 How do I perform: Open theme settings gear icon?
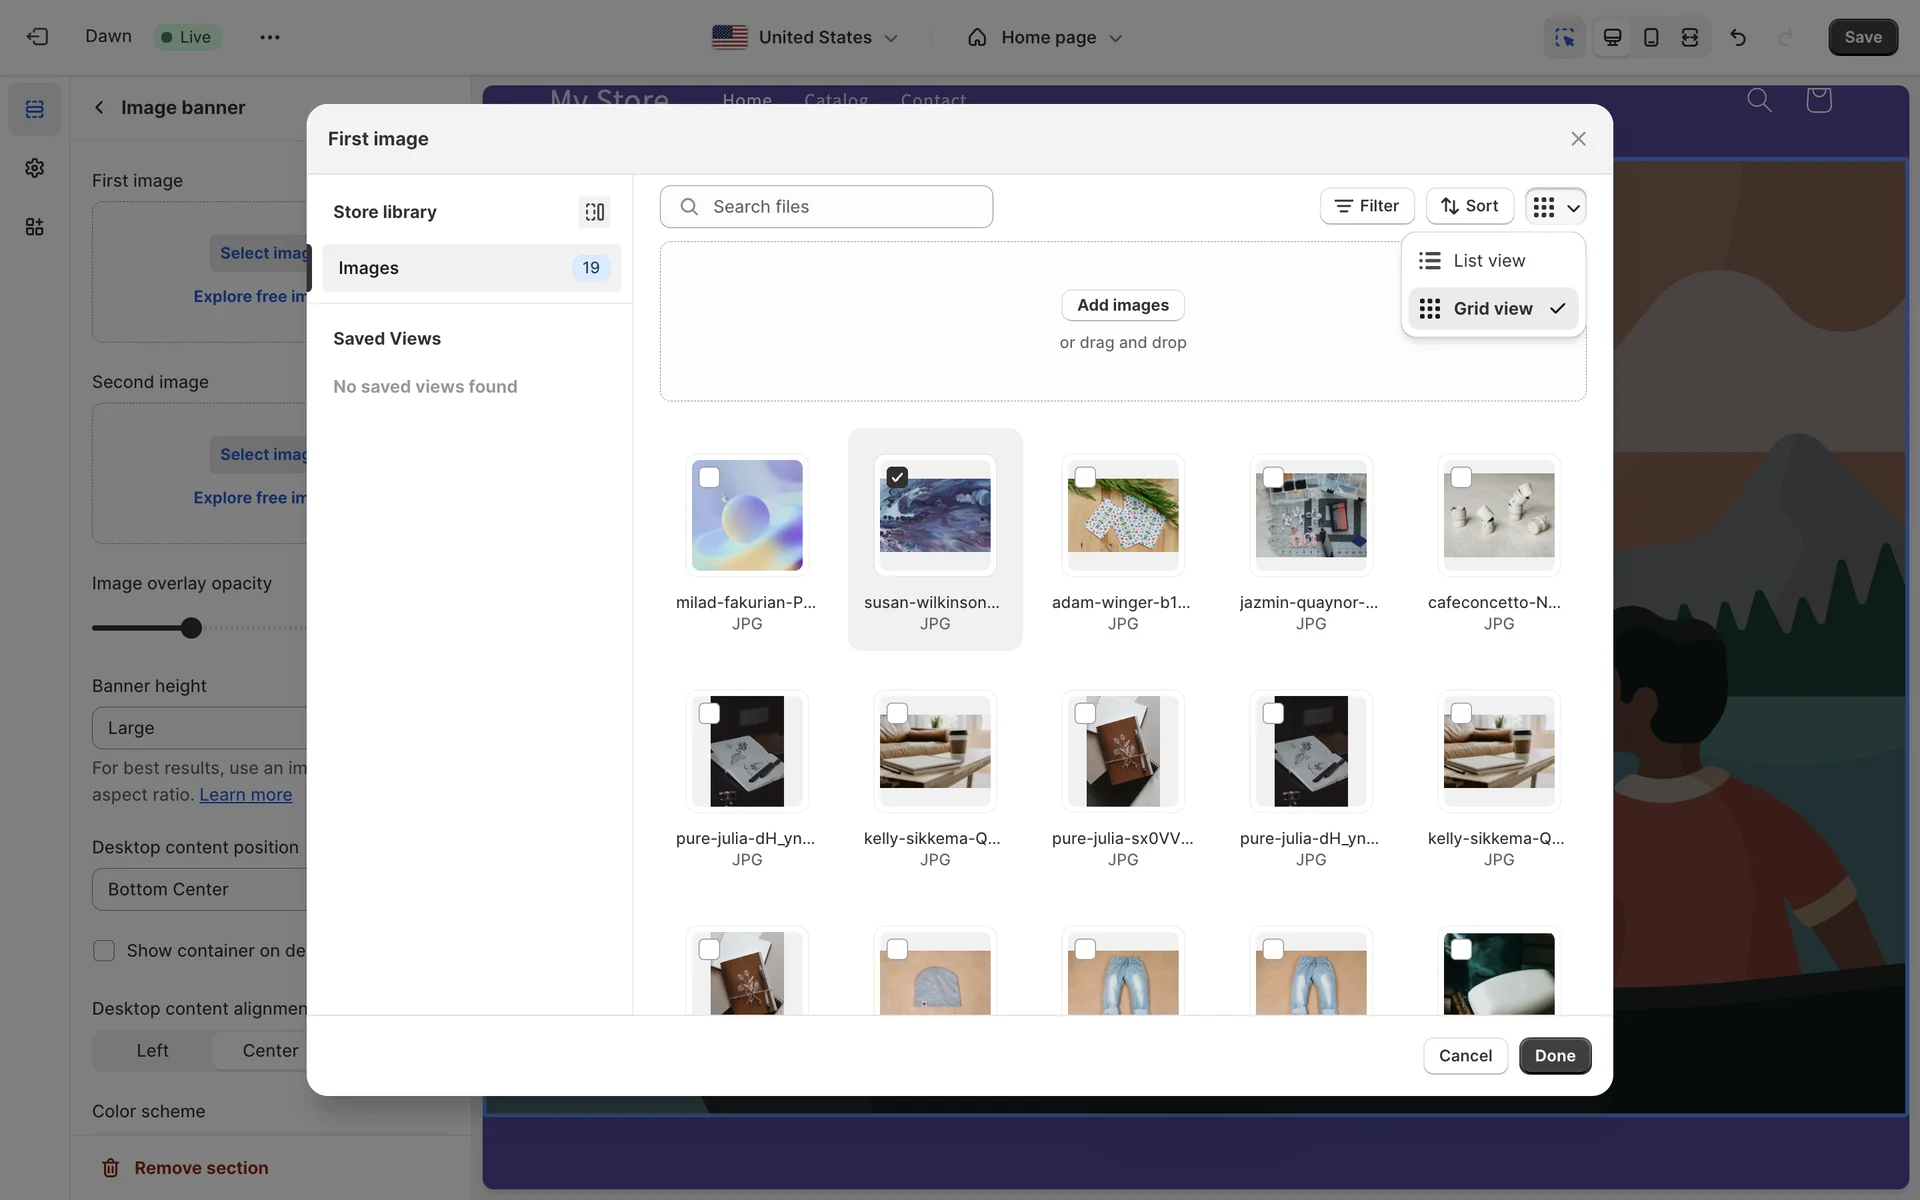click(35, 168)
